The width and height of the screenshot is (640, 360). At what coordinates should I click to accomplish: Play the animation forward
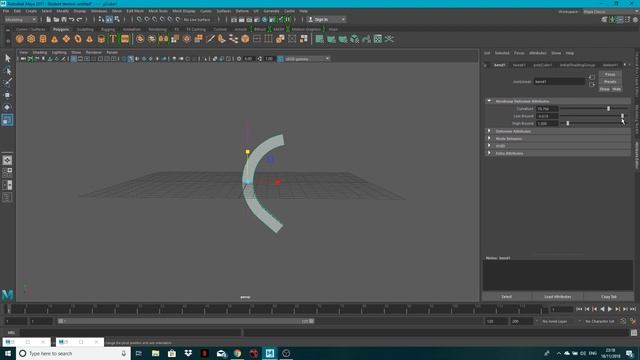coord(610,309)
